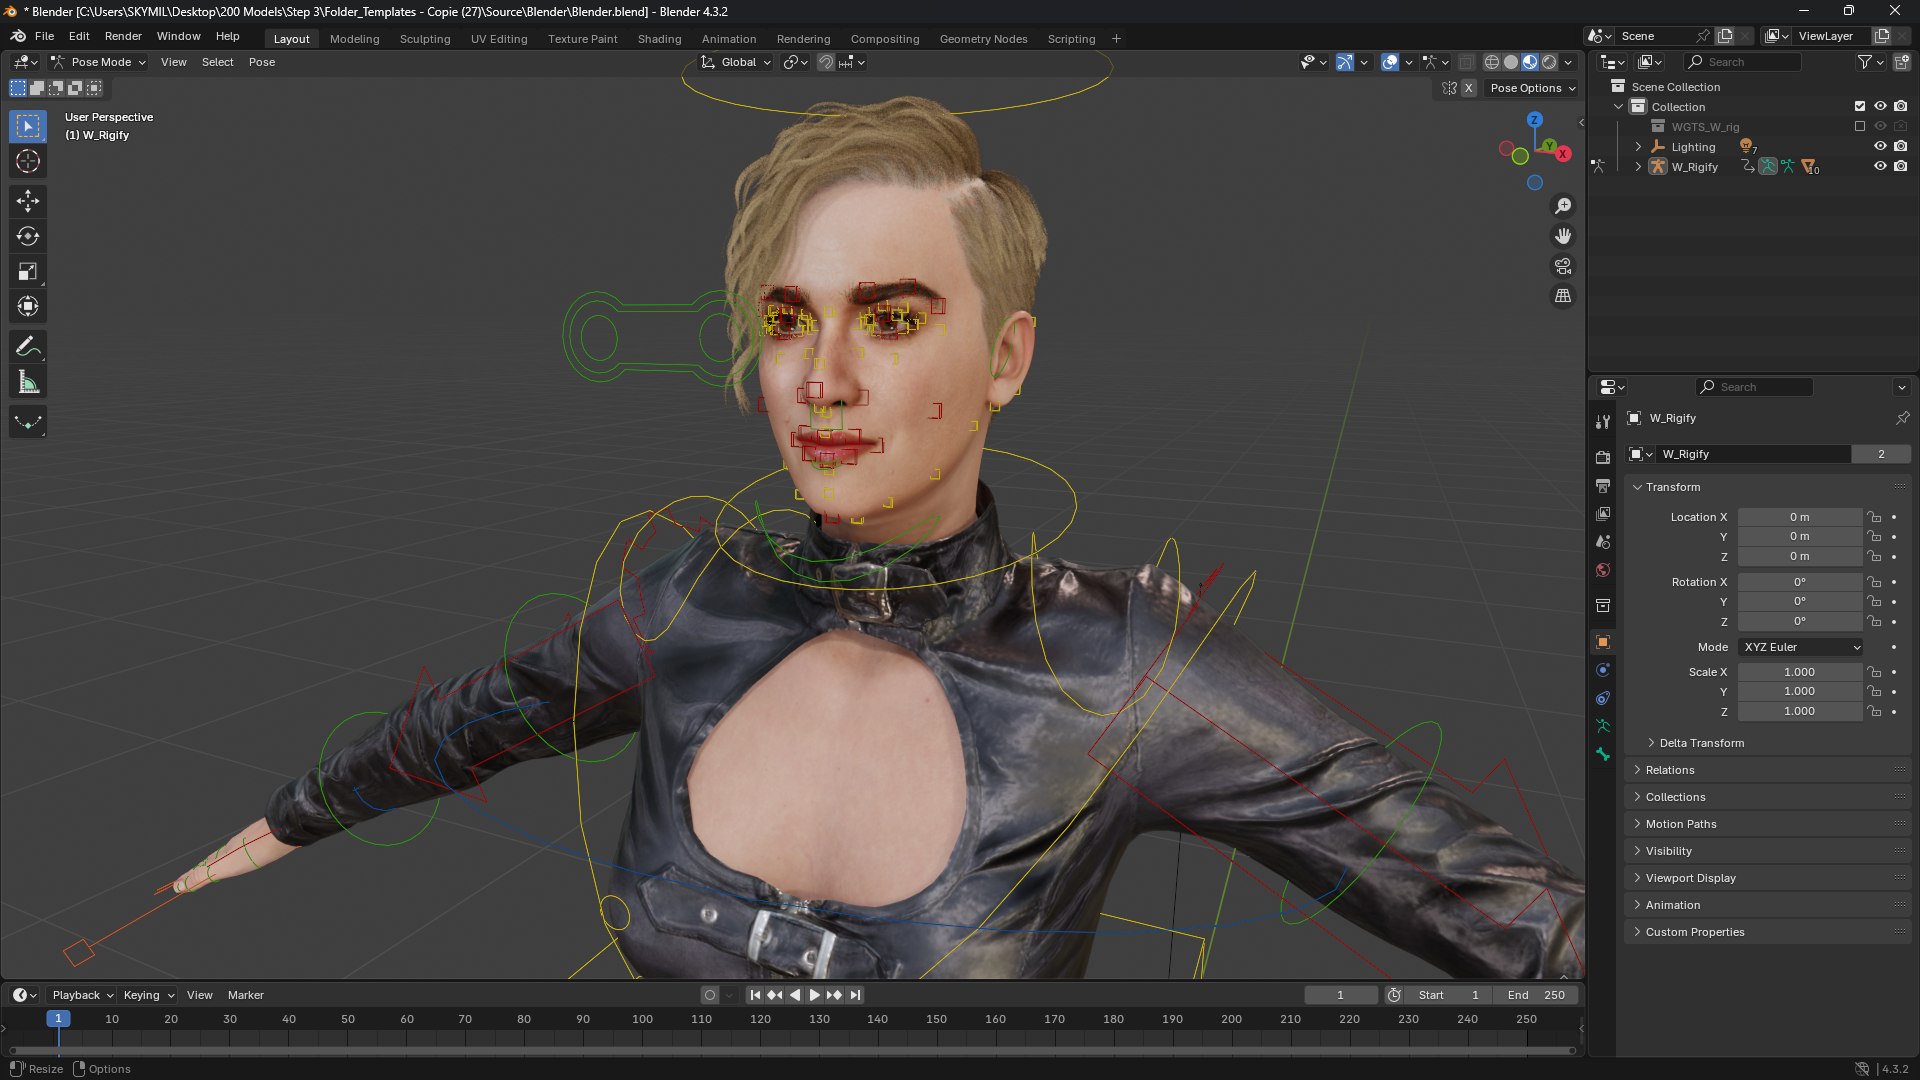
Task: Select the Measure ruler tool
Action: [28, 382]
